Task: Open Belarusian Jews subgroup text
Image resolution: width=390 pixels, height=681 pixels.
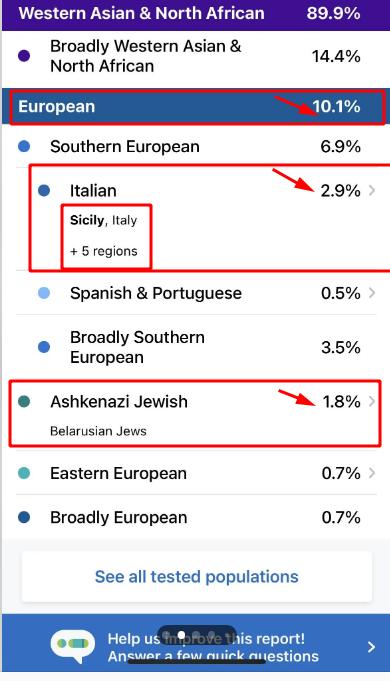Action: 98,431
